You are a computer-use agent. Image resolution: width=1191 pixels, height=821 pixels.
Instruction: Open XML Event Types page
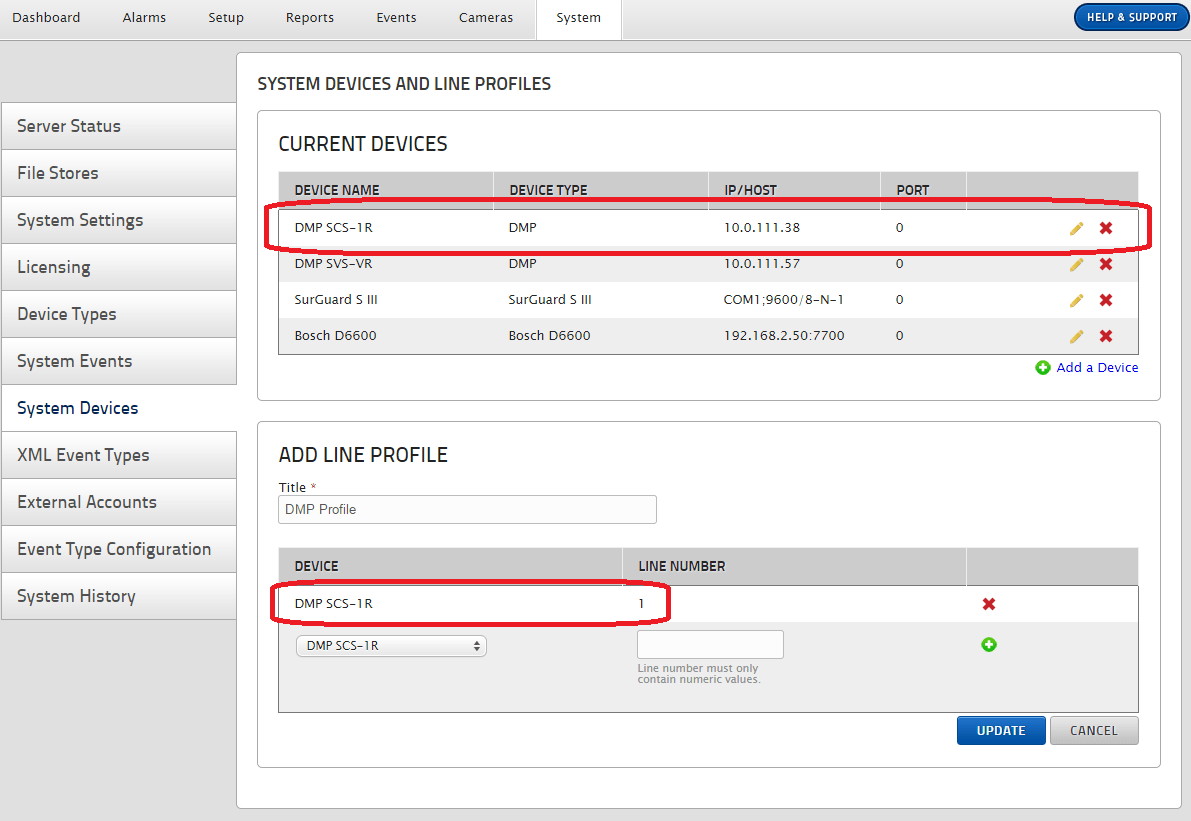(x=119, y=456)
